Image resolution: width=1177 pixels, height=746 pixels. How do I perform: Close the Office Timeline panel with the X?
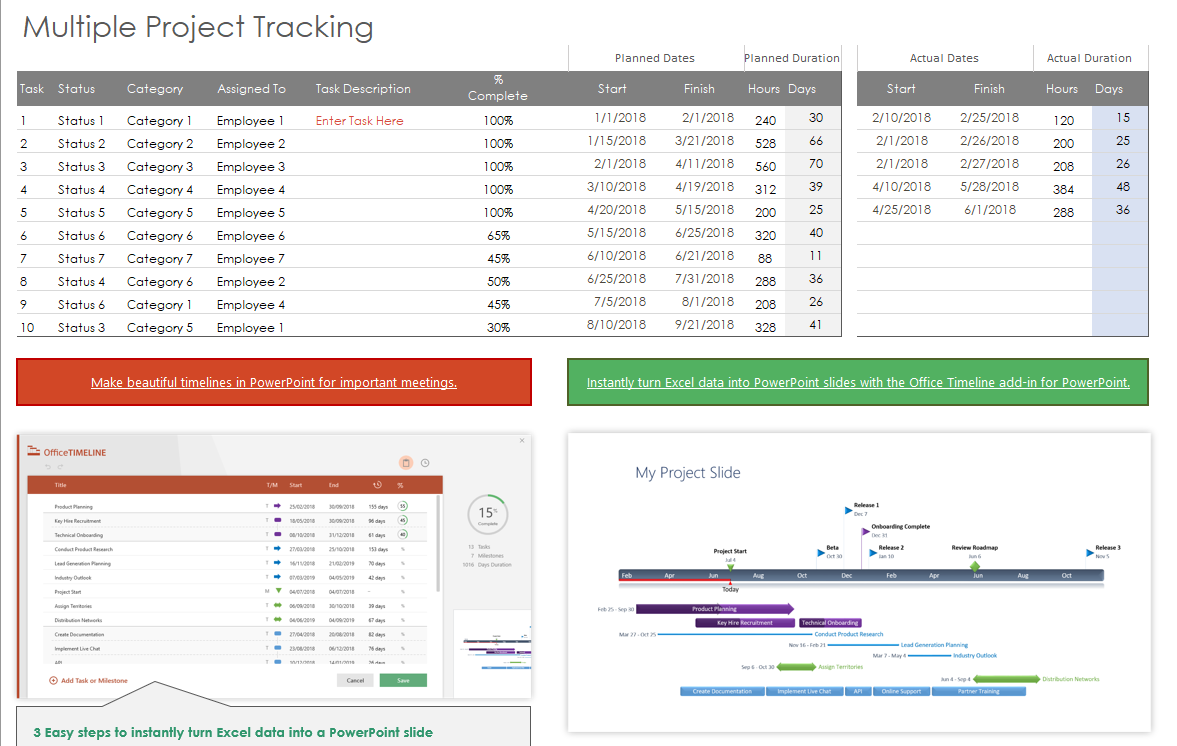point(522,441)
